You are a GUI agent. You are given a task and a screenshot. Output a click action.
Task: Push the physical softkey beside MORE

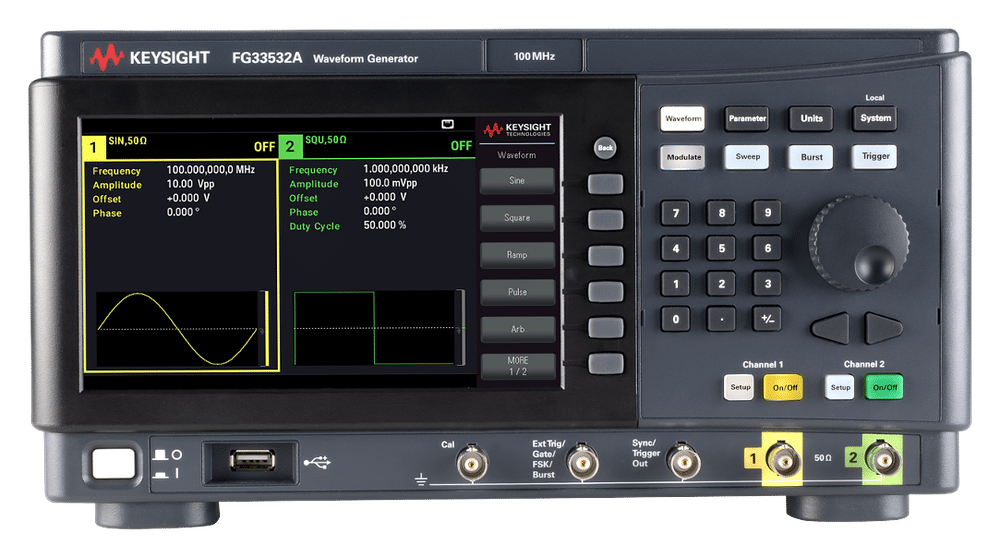605,364
